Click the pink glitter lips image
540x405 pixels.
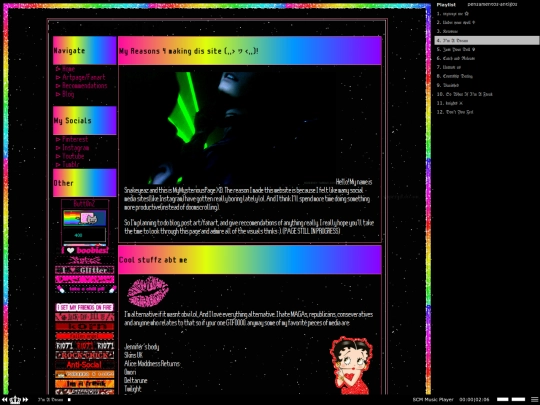tap(148, 291)
